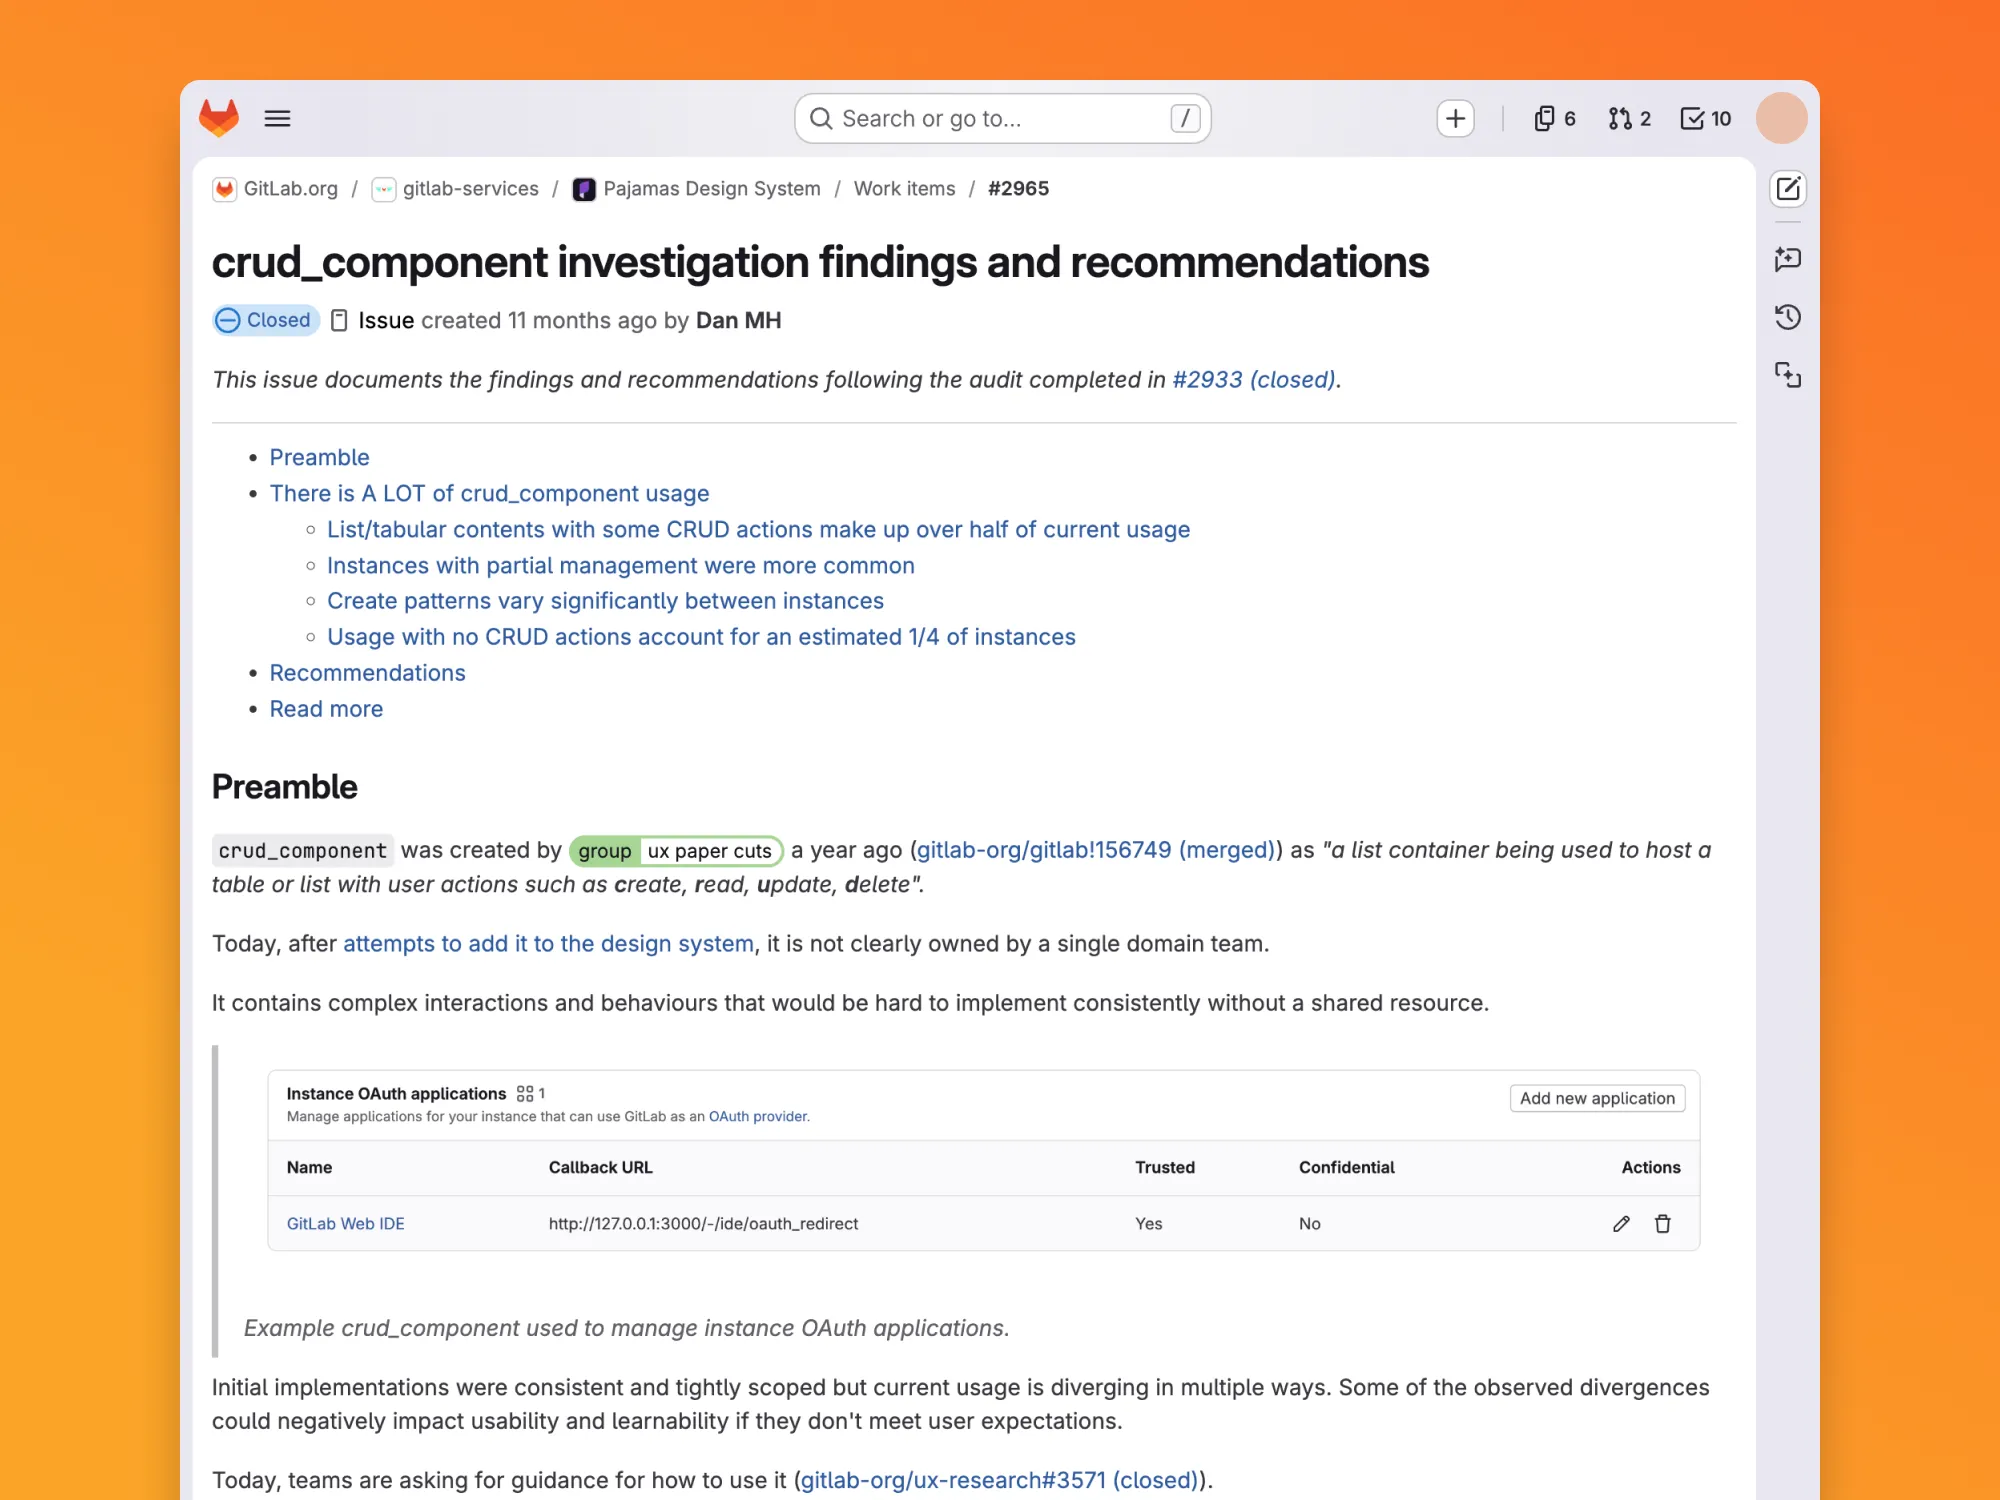
Task: Click the GitLab.org breadcrumb avatar icon
Action: (x=225, y=189)
